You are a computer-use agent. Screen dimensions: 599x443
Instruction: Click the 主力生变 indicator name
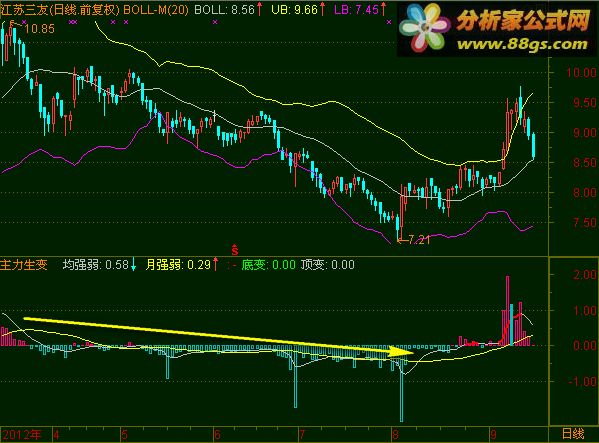tap(24, 265)
